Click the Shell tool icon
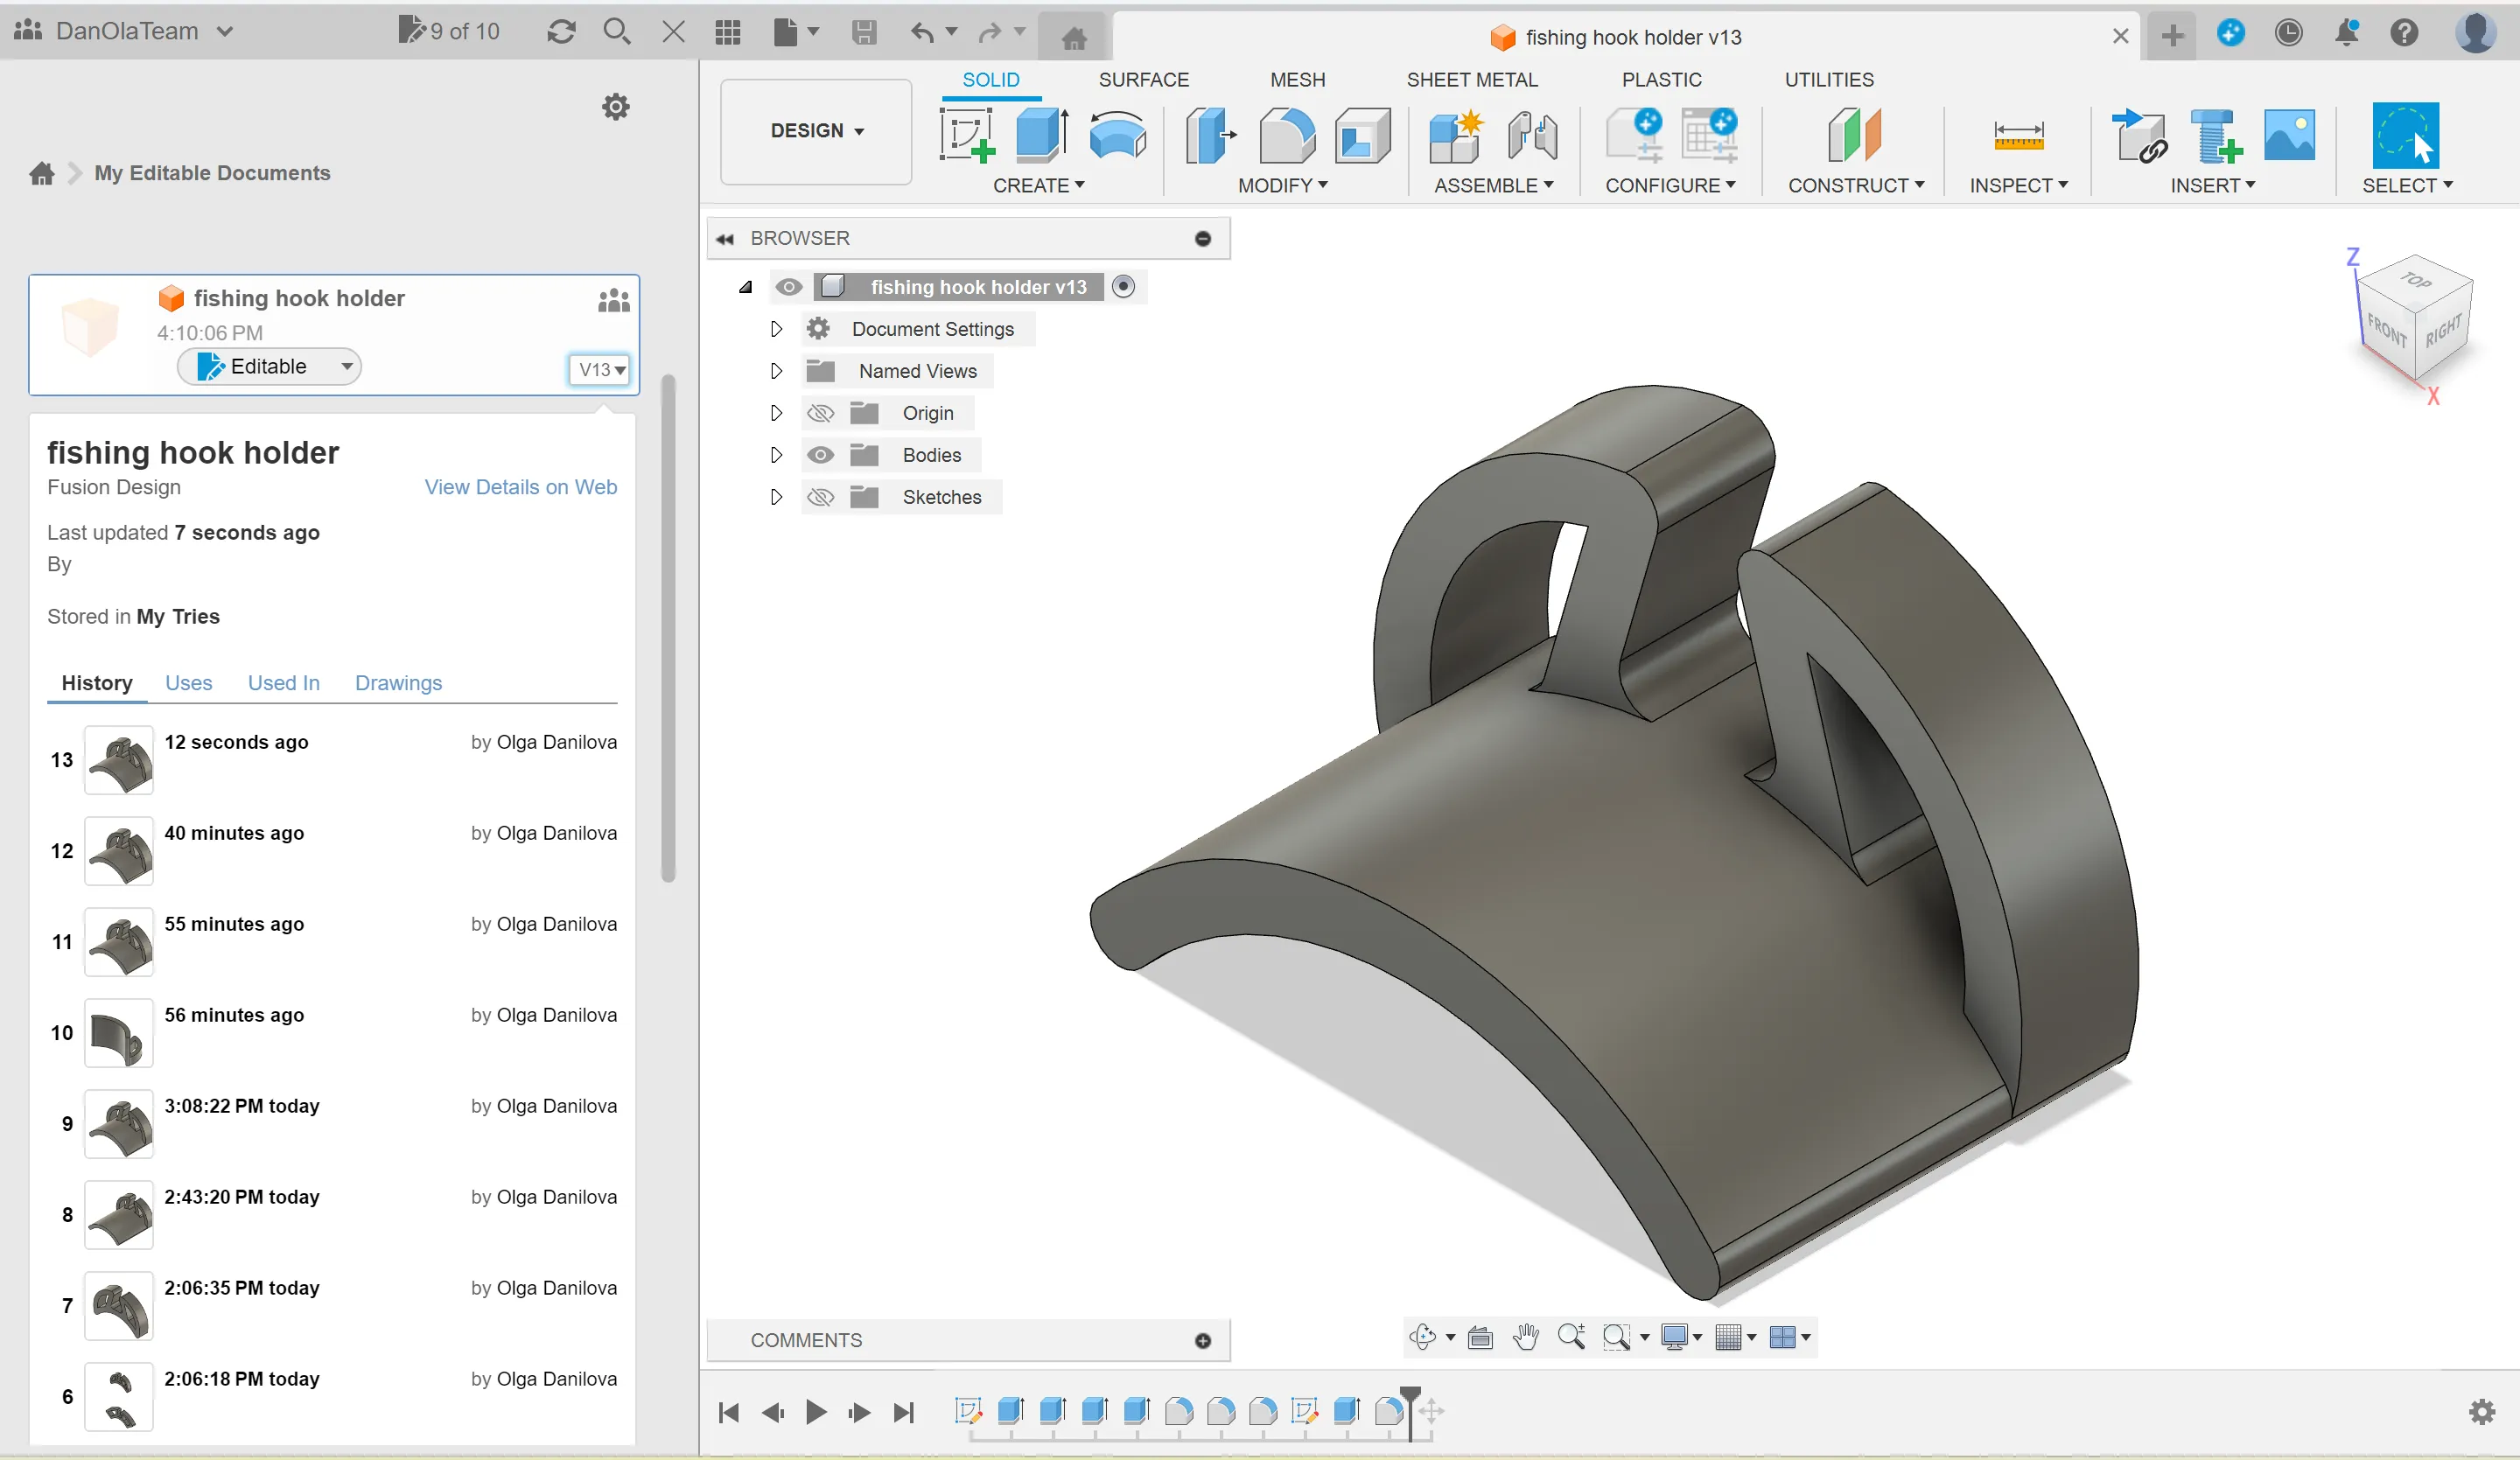2520x1460 pixels. click(1362, 135)
